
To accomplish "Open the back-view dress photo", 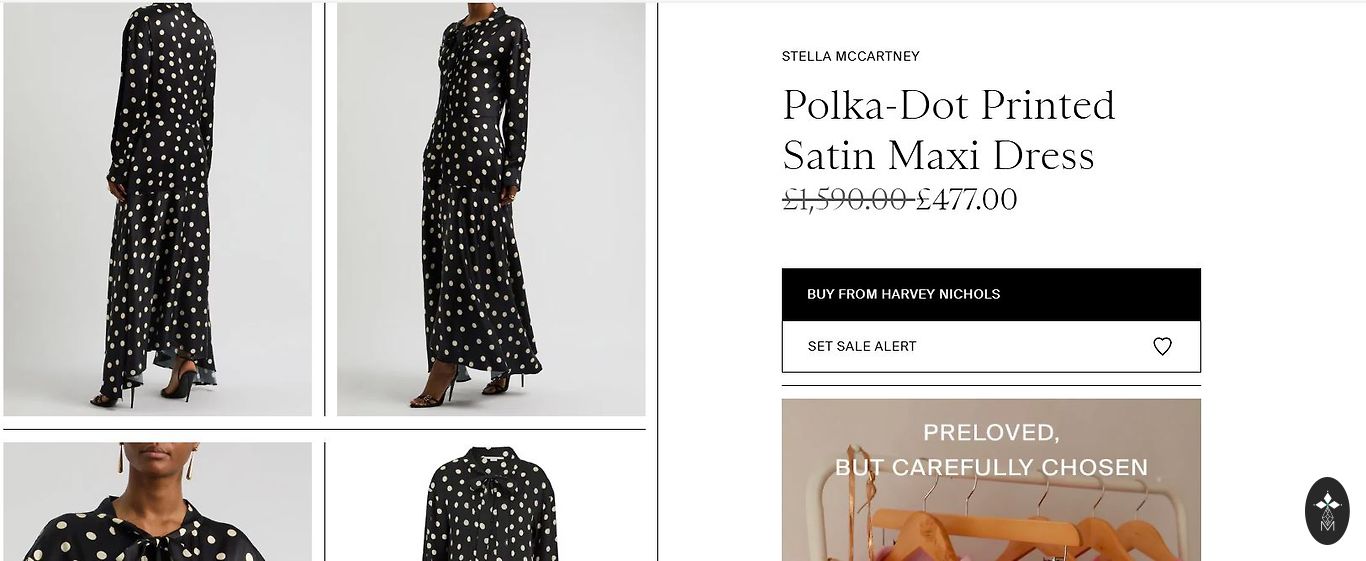I will tap(158, 208).
